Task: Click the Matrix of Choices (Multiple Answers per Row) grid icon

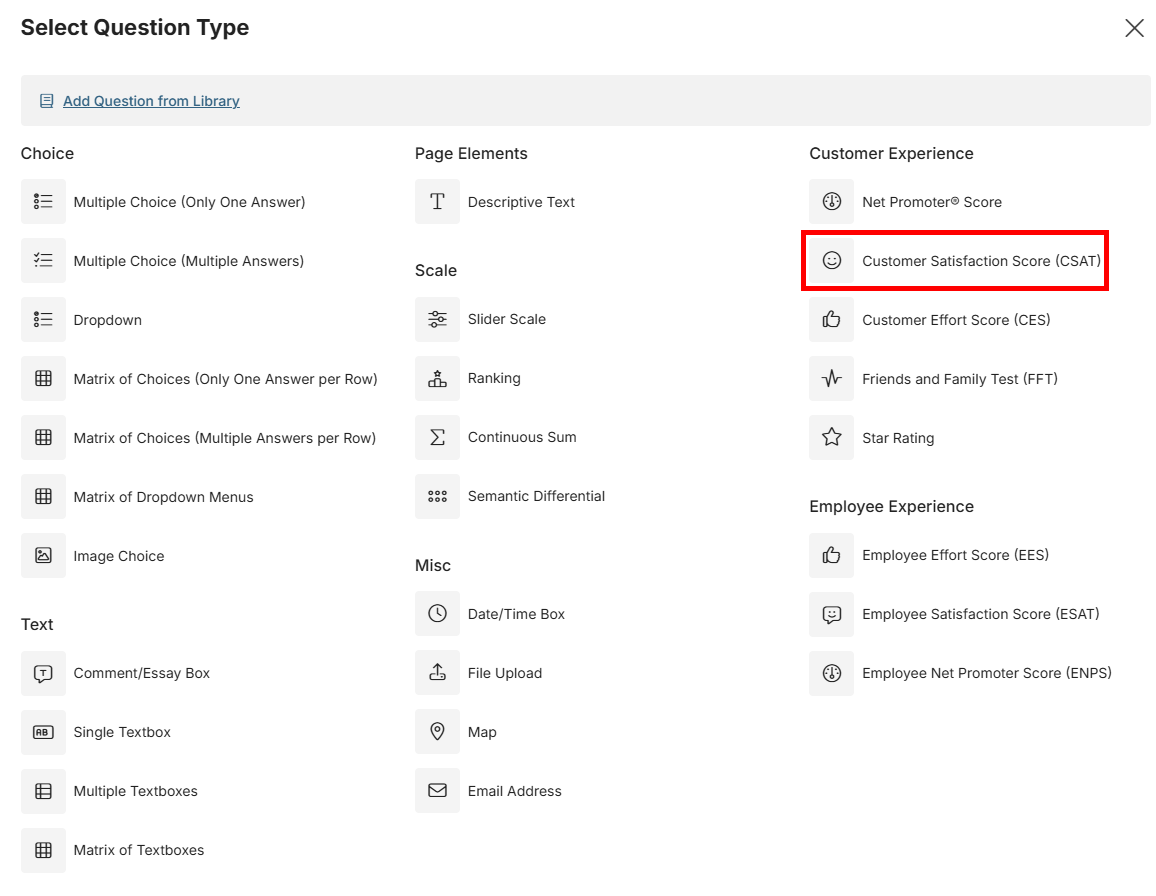Action: (x=43, y=437)
